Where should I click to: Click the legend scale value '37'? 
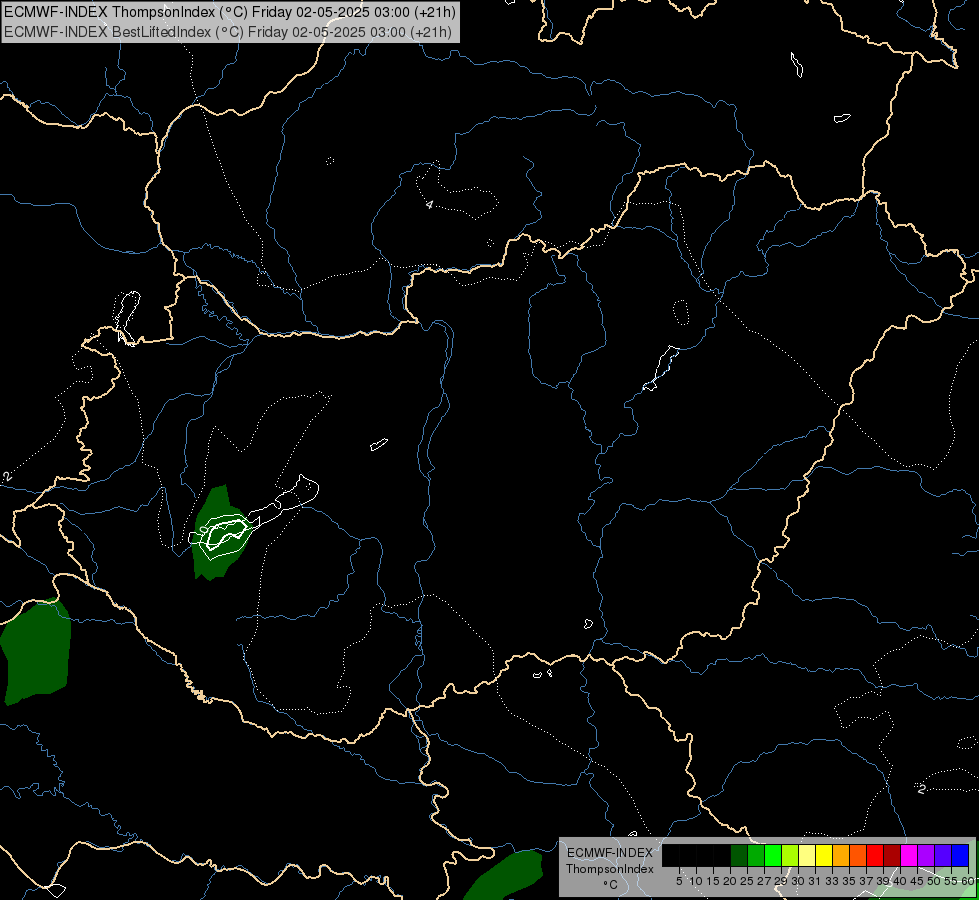(866, 881)
